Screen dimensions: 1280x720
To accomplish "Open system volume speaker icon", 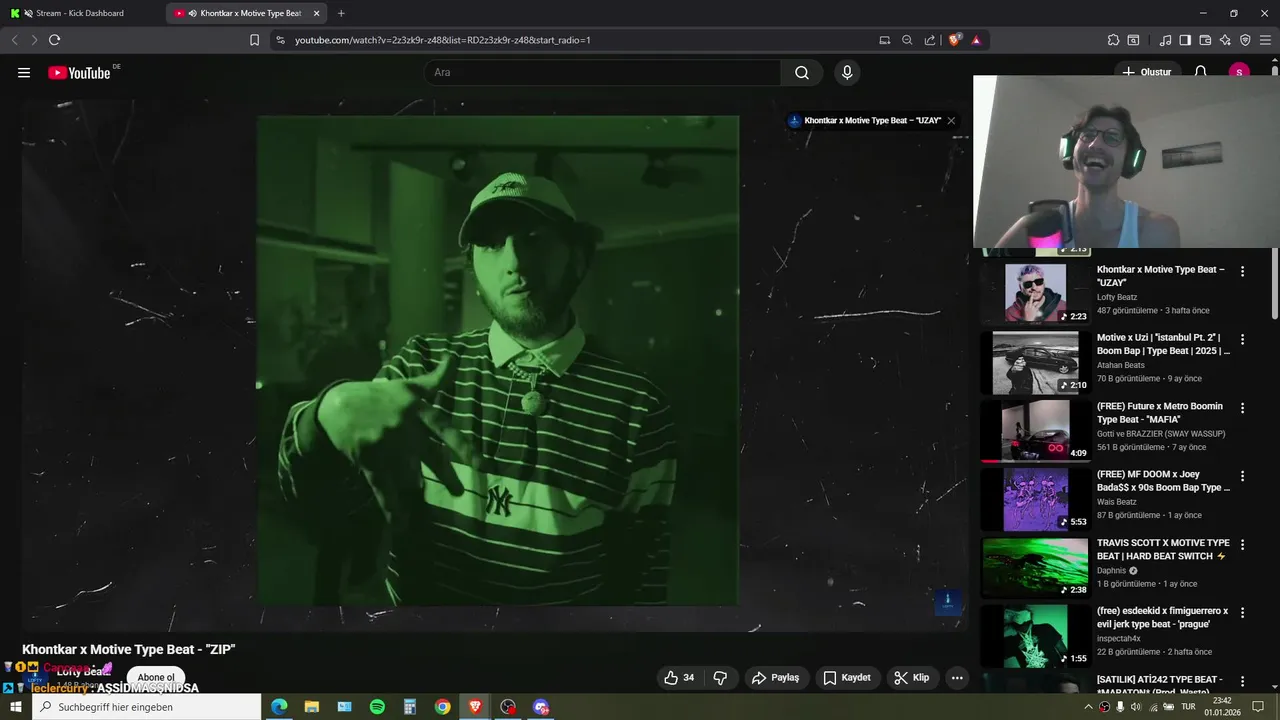I will click(x=1135, y=707).
